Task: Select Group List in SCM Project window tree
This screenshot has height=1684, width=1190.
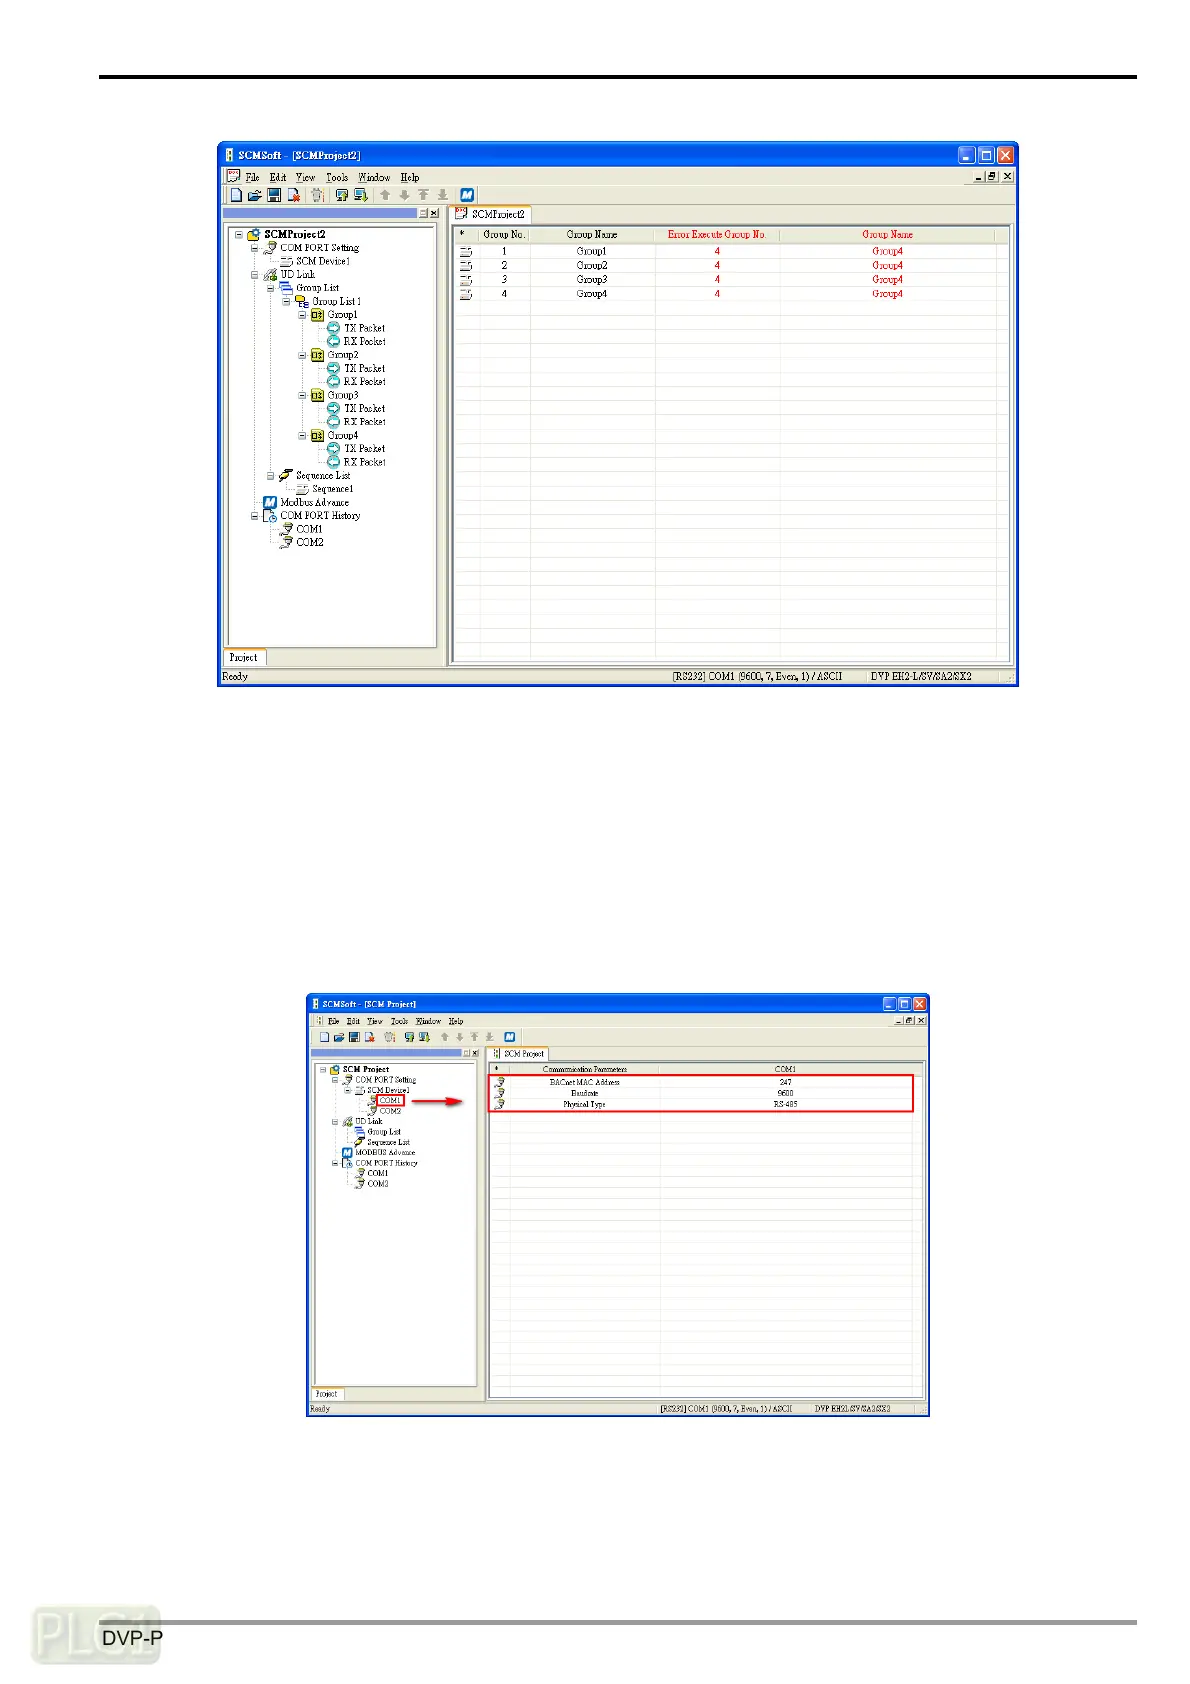Action: click(x=384, y=1132)
